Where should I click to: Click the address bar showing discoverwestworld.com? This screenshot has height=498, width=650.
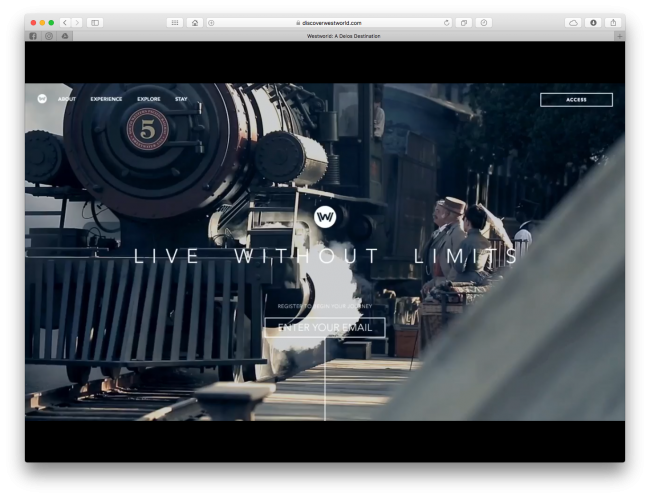pyautogui.click(x=329, y=23)
